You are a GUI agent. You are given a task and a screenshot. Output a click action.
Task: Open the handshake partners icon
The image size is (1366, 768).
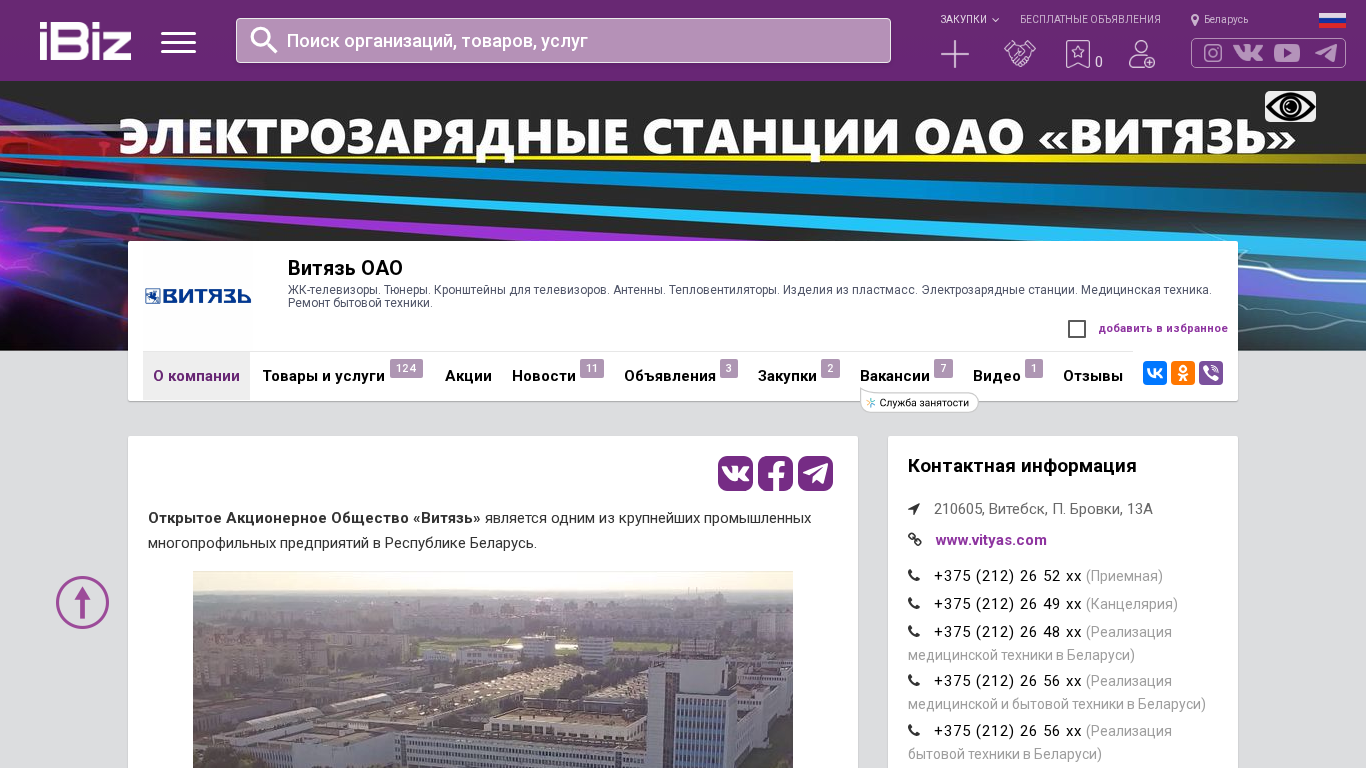[x=1020, y=54]
